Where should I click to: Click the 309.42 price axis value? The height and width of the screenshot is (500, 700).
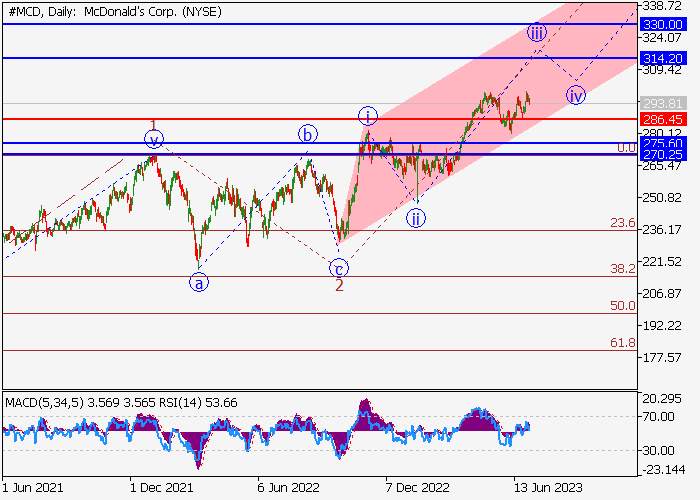pos(662,70)
